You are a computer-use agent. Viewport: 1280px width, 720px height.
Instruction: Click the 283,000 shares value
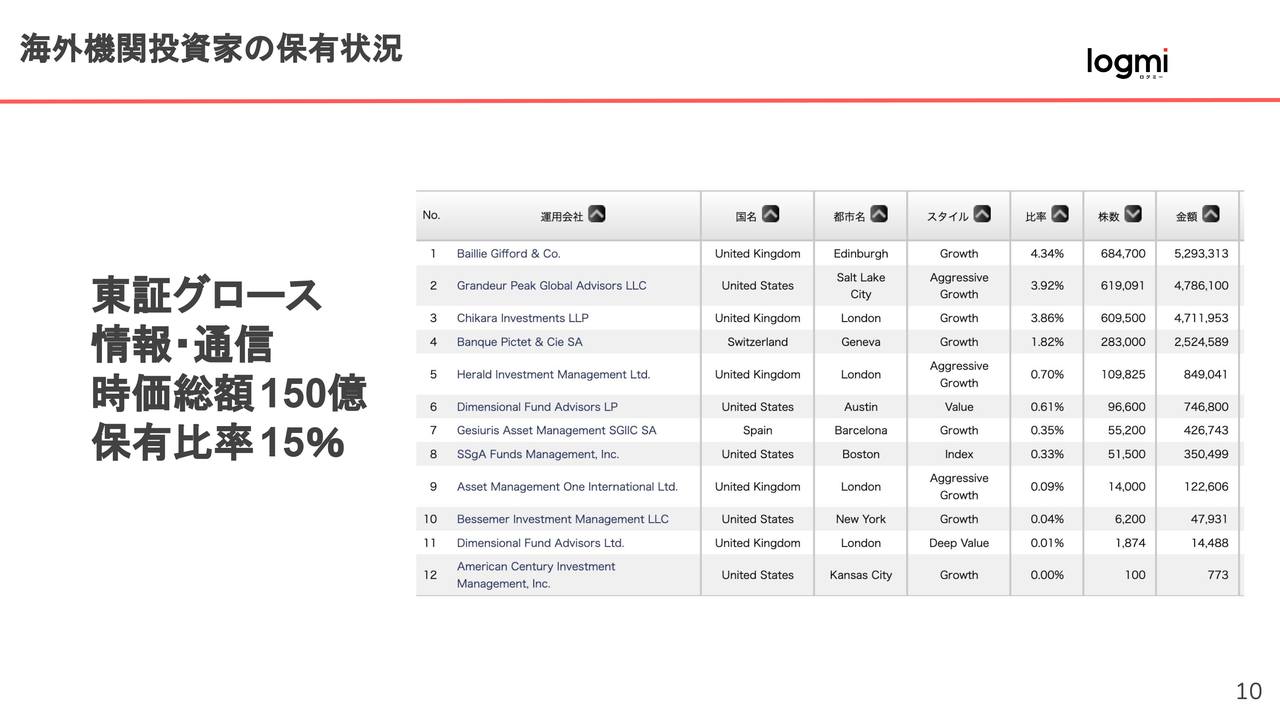(1123, 342)
